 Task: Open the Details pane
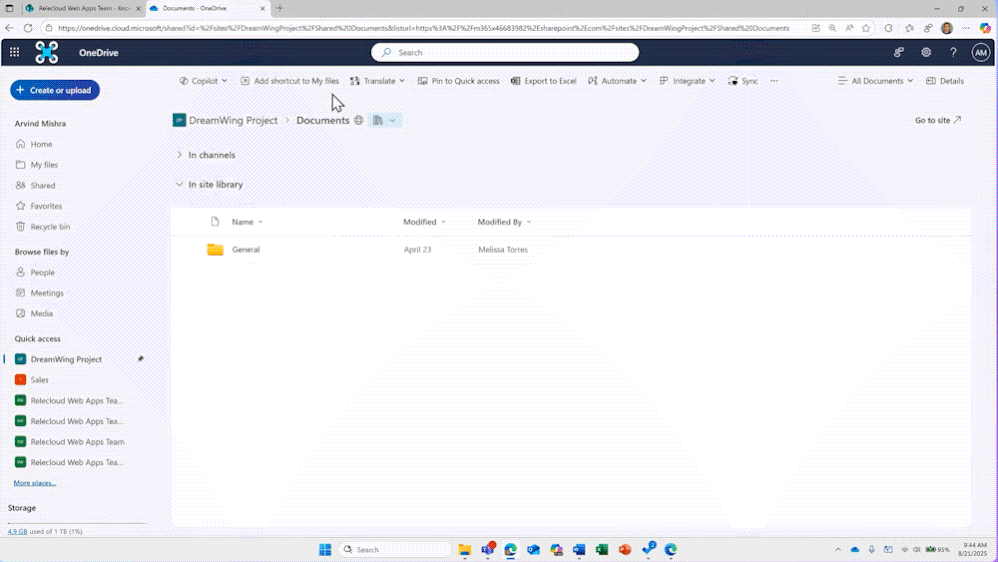coord(945,81)
